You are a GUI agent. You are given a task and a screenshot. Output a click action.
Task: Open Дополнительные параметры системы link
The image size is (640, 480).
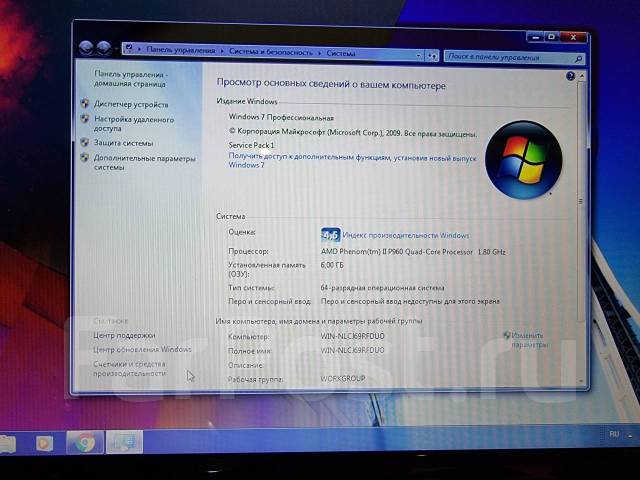coord(144,162)
